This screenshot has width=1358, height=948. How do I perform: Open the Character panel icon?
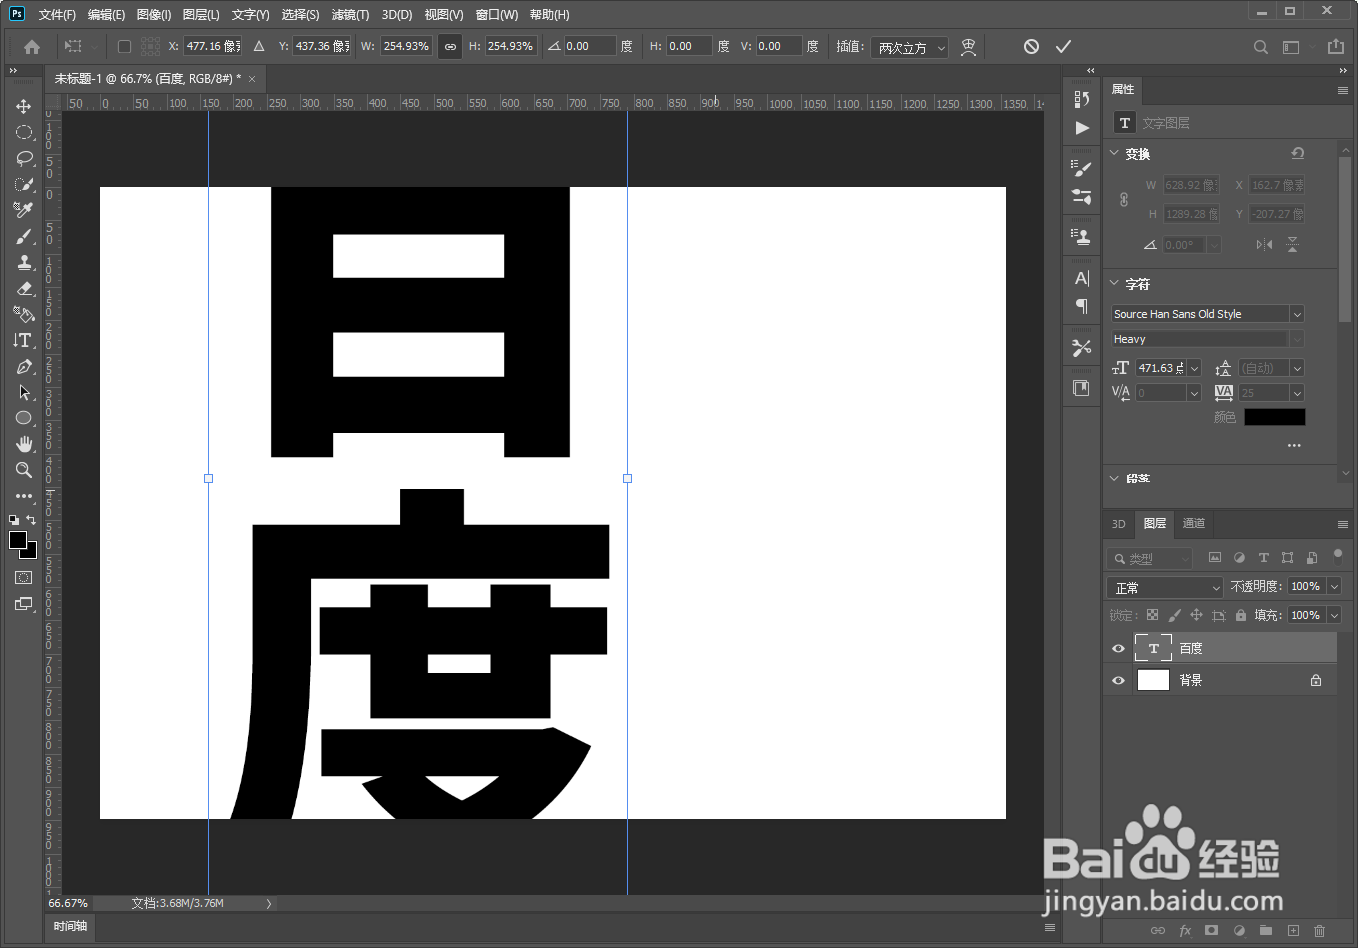1082,278
